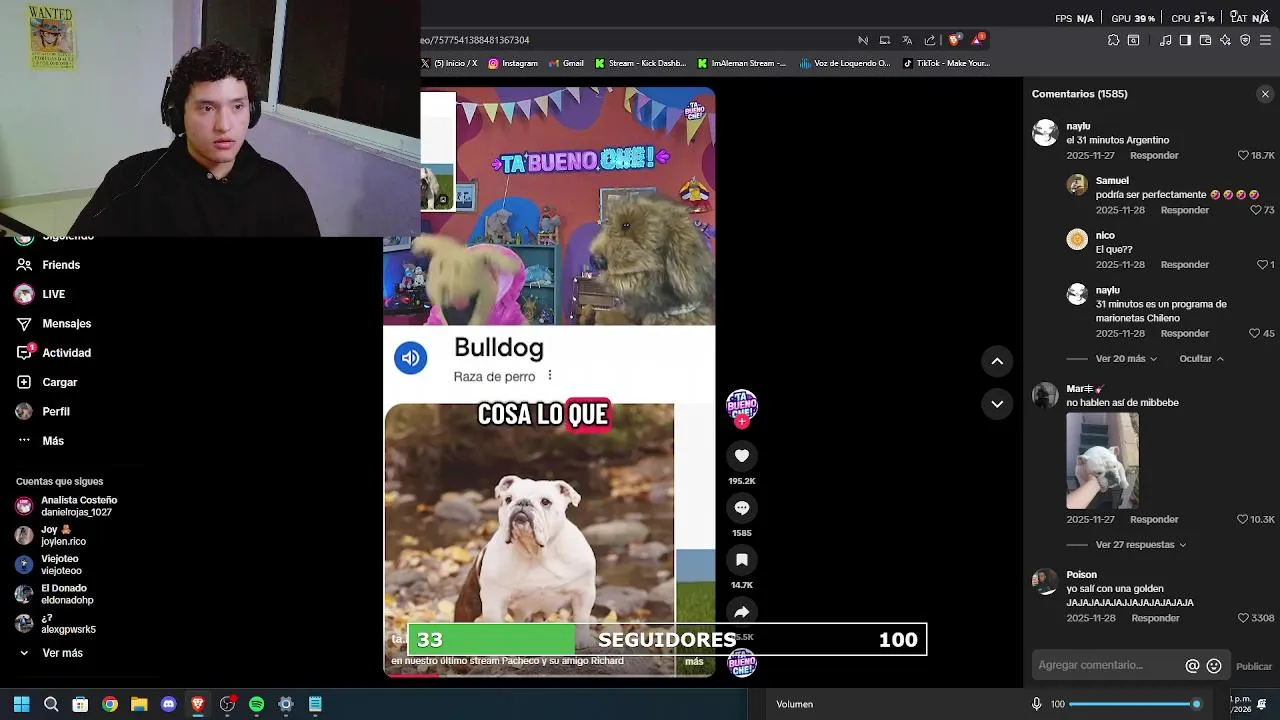Image resolution: width=1280 pixels, height=720 pixels.
Task: Like Samuel's reply with 73 likes
Action: pos(1255,210)
